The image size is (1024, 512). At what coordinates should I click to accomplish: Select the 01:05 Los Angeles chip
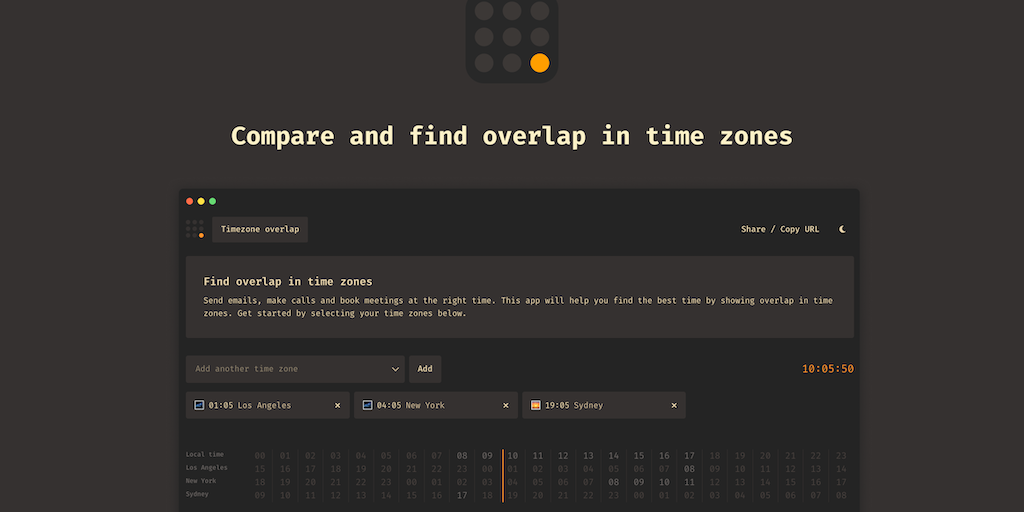click(x=268, y=405)
